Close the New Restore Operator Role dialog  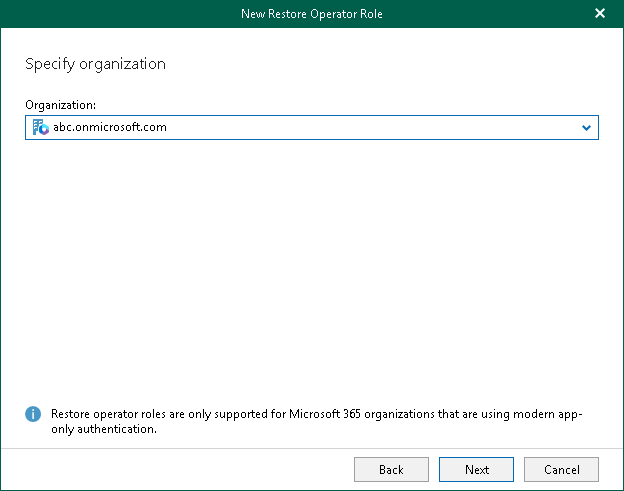coord(600,14)
